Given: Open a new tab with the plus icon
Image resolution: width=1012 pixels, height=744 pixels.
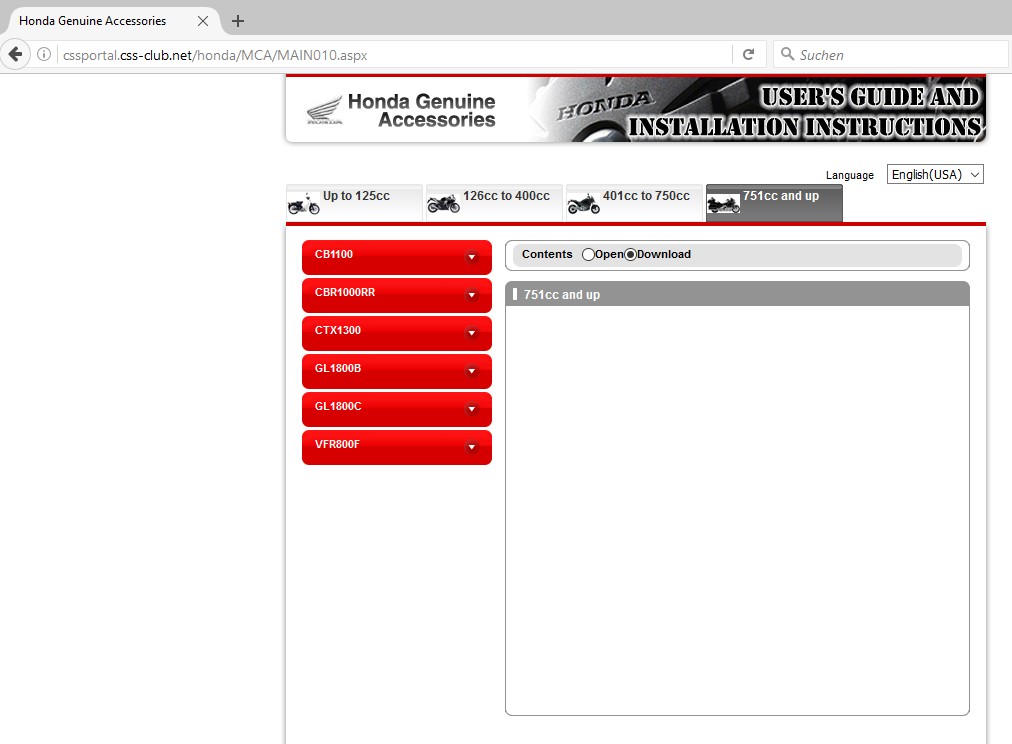Looking at the screenshot, I should [x=238, y=21].
